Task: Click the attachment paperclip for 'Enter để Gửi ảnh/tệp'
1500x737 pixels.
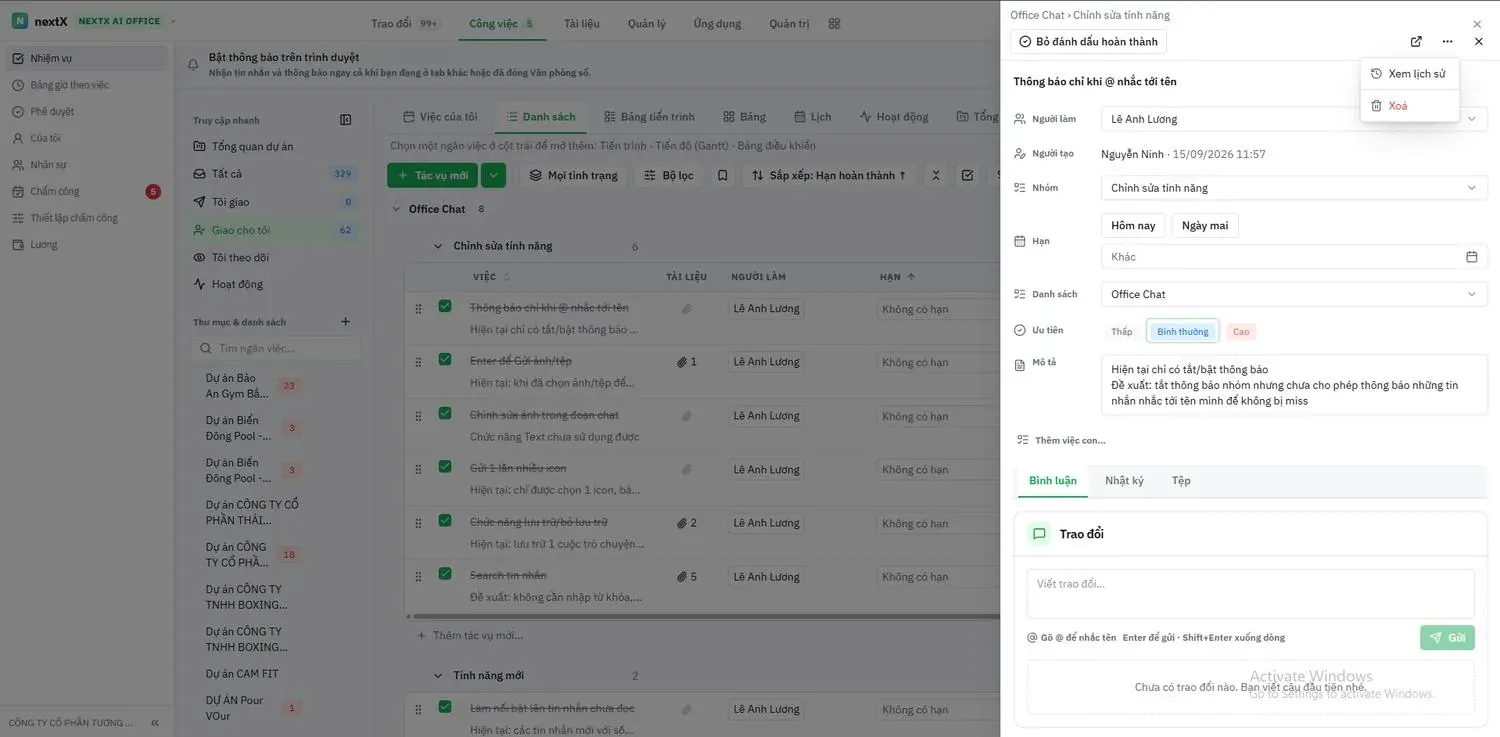Action: pyautogui.click(x=682, y=362)
